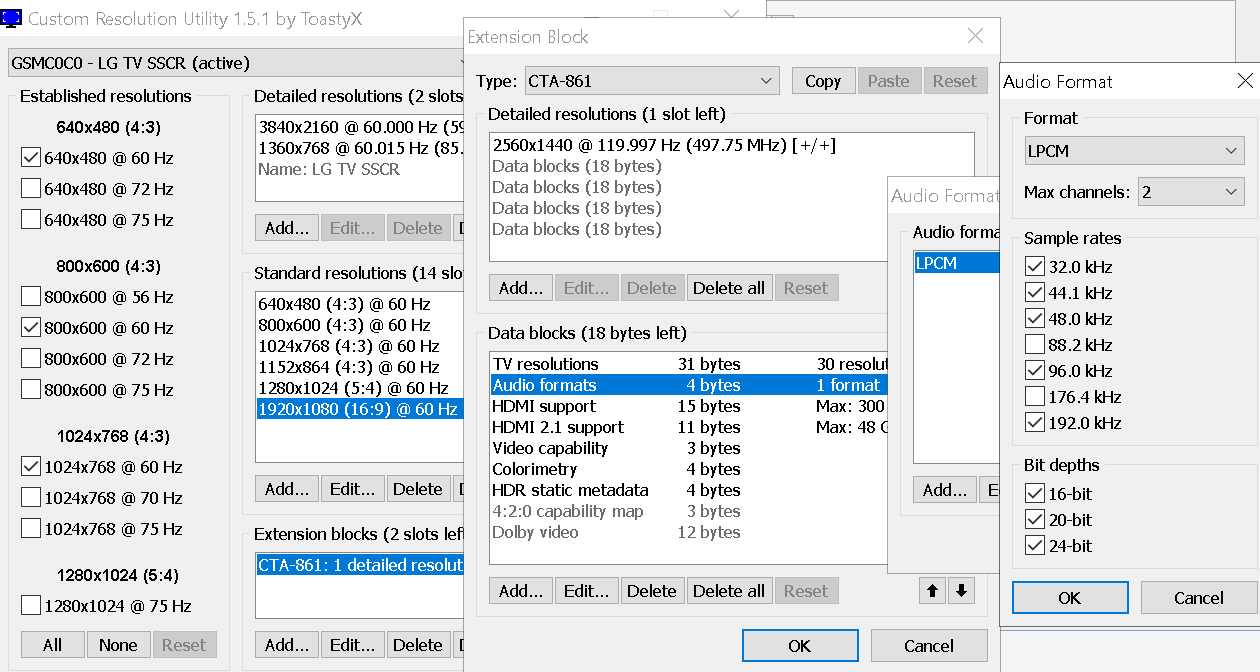Click OK in Audio Format dialog
The image size is (1260, 672).
(1069, 598)
